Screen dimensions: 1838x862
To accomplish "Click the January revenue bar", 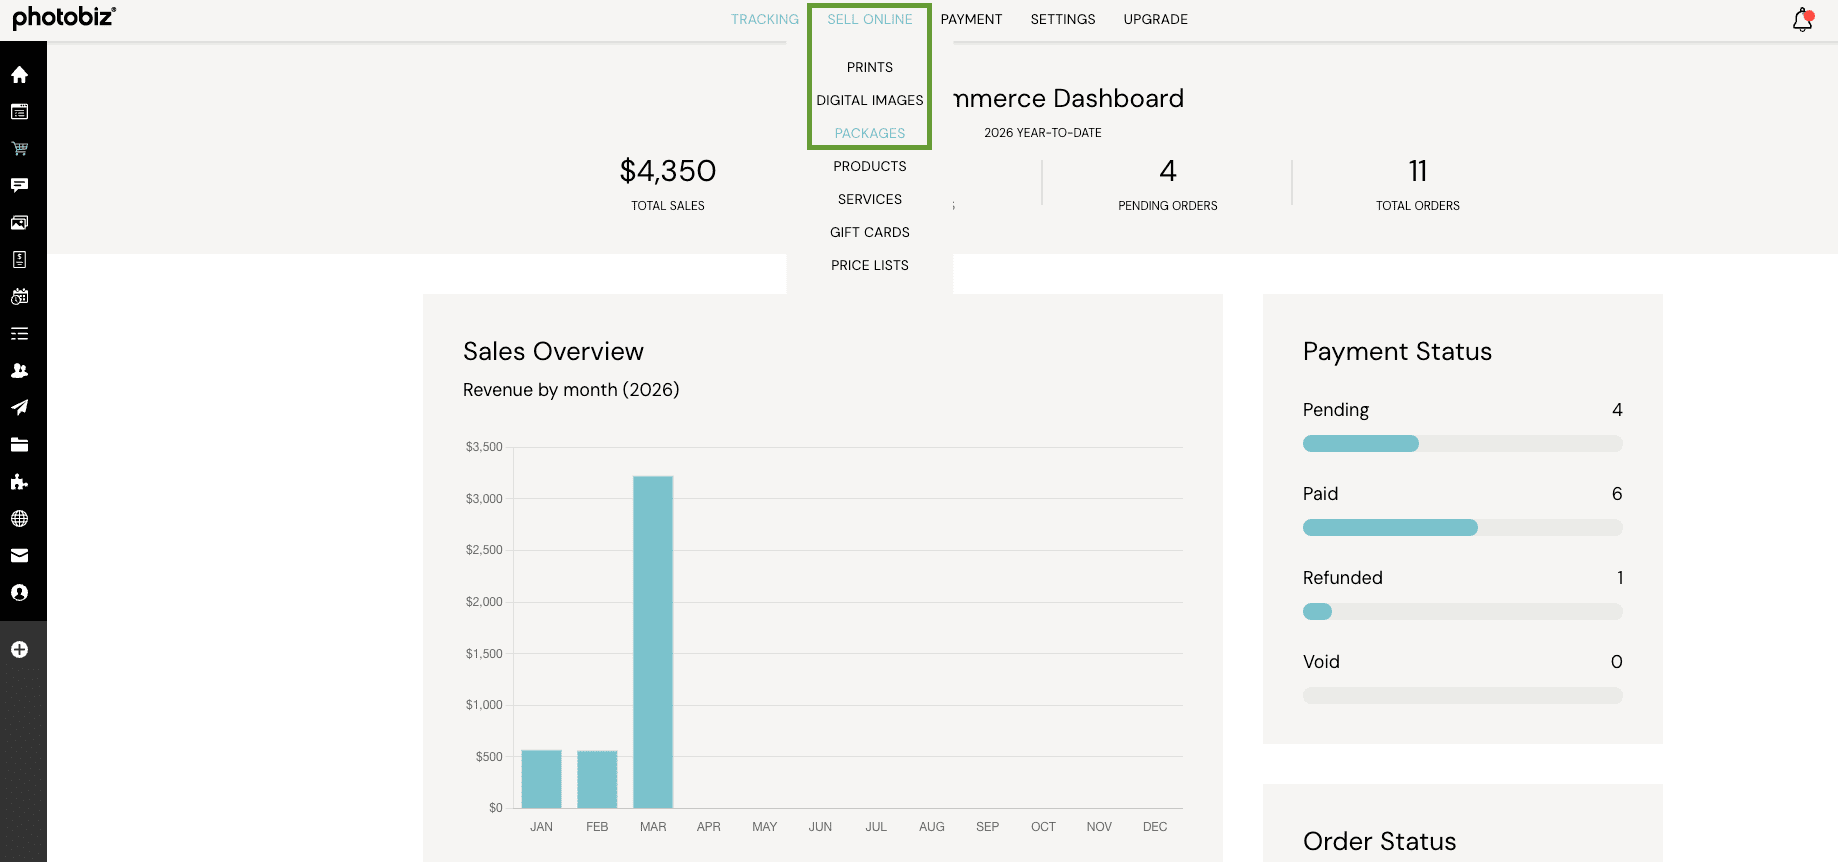I will tap(541, 779).
